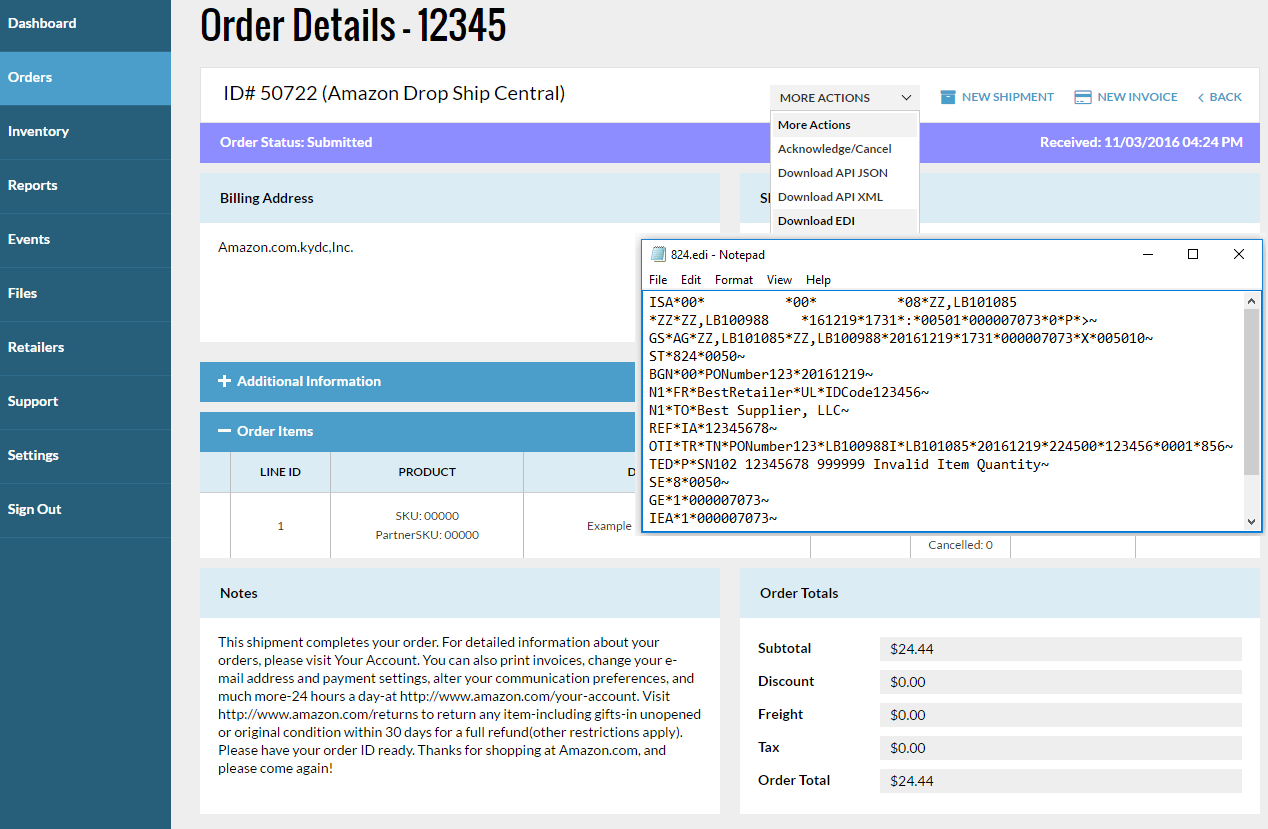
Task: Click Sign Out in the sidebar
Action: coord(85,509)
